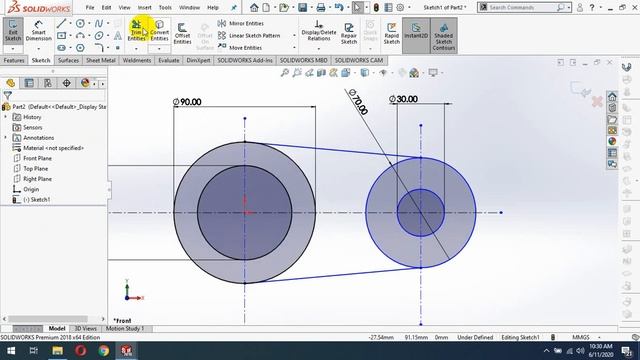Open Search Commands dropdown arrow

[x=569, y=7]
